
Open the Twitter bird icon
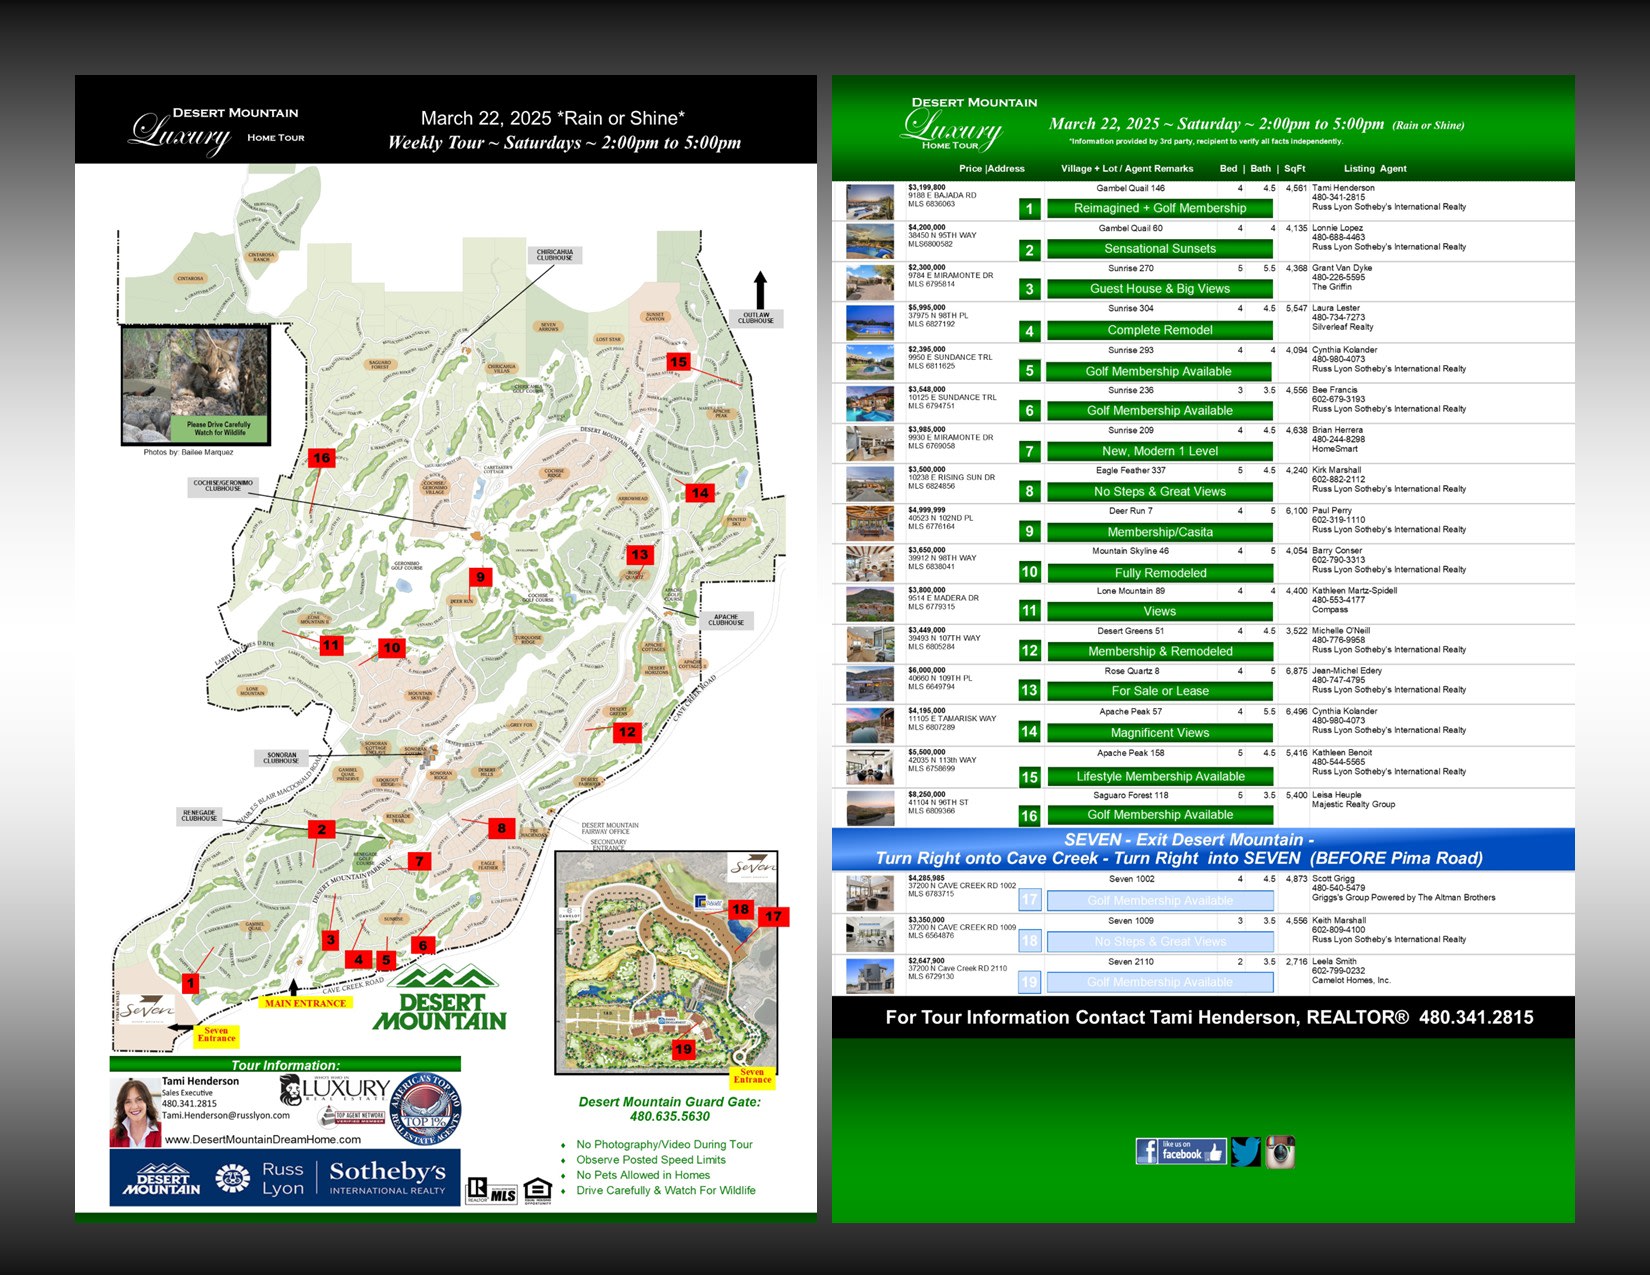point(1245,1152)
